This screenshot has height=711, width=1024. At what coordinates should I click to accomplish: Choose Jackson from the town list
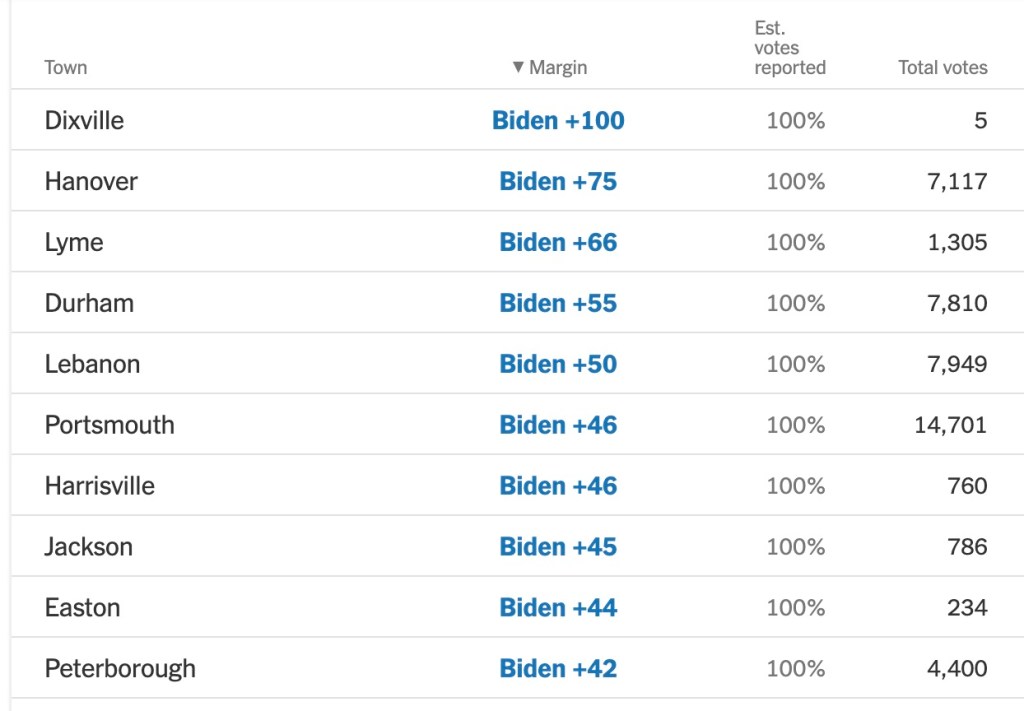89,548
